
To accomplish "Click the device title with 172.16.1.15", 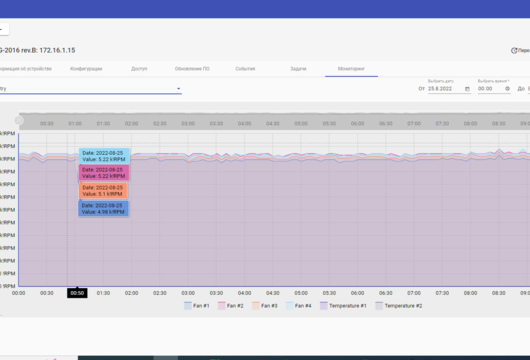I will [38, 50].
